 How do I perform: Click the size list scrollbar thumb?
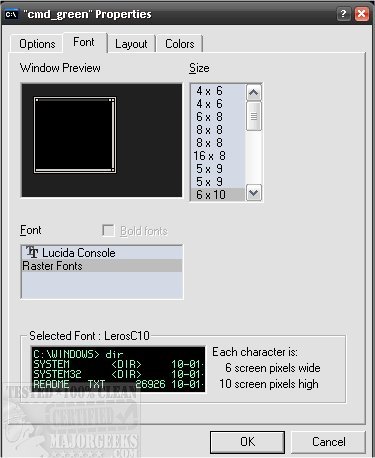click(254, 116)
